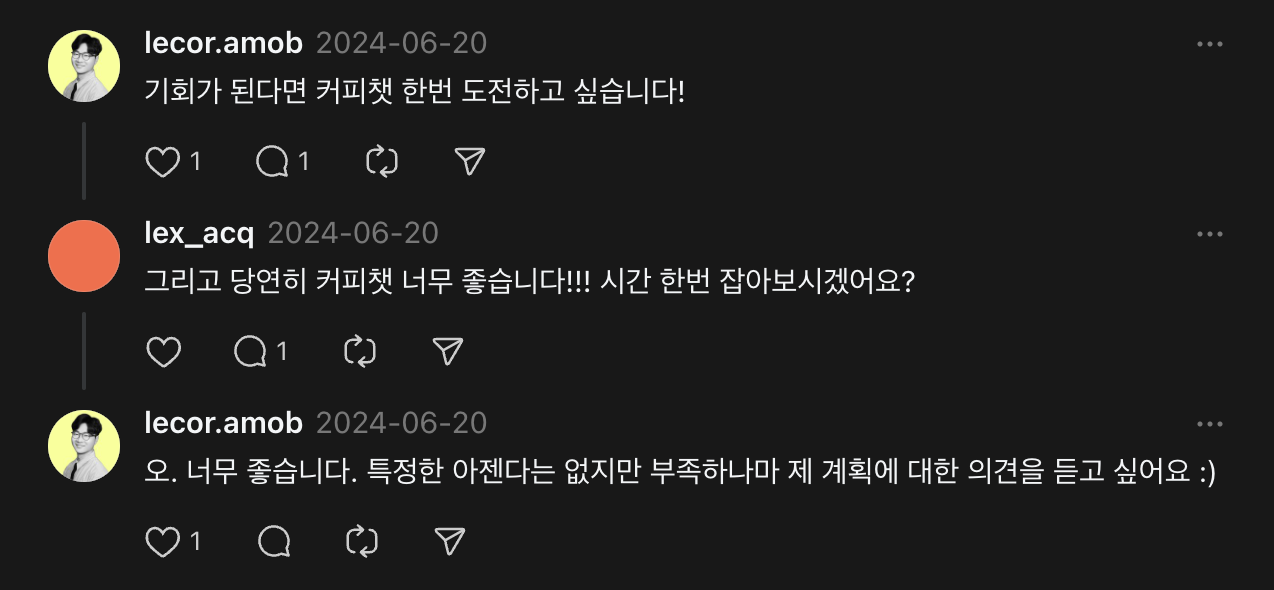Like the last lecor.amob reply
Viewport: 1274px width, 590px height.
(x=163, y=541)
